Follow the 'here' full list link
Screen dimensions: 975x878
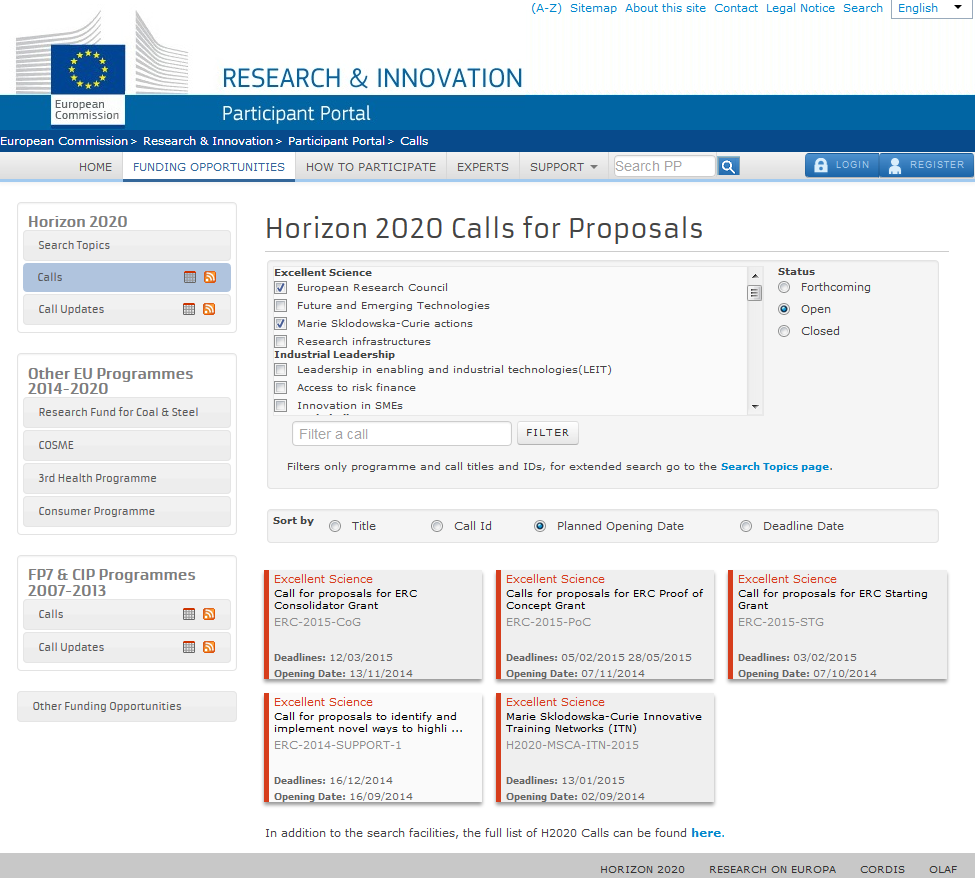(x=706, y=833)
